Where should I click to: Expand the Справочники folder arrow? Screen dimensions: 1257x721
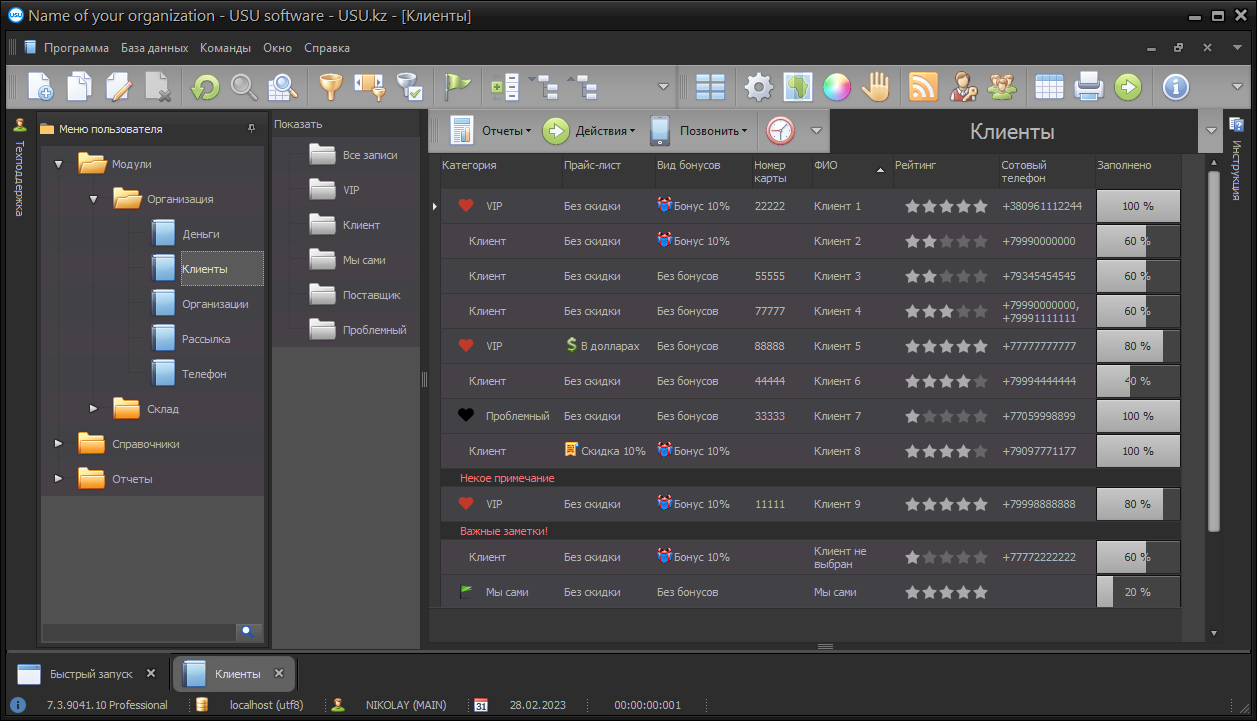[x=58, y=443]
